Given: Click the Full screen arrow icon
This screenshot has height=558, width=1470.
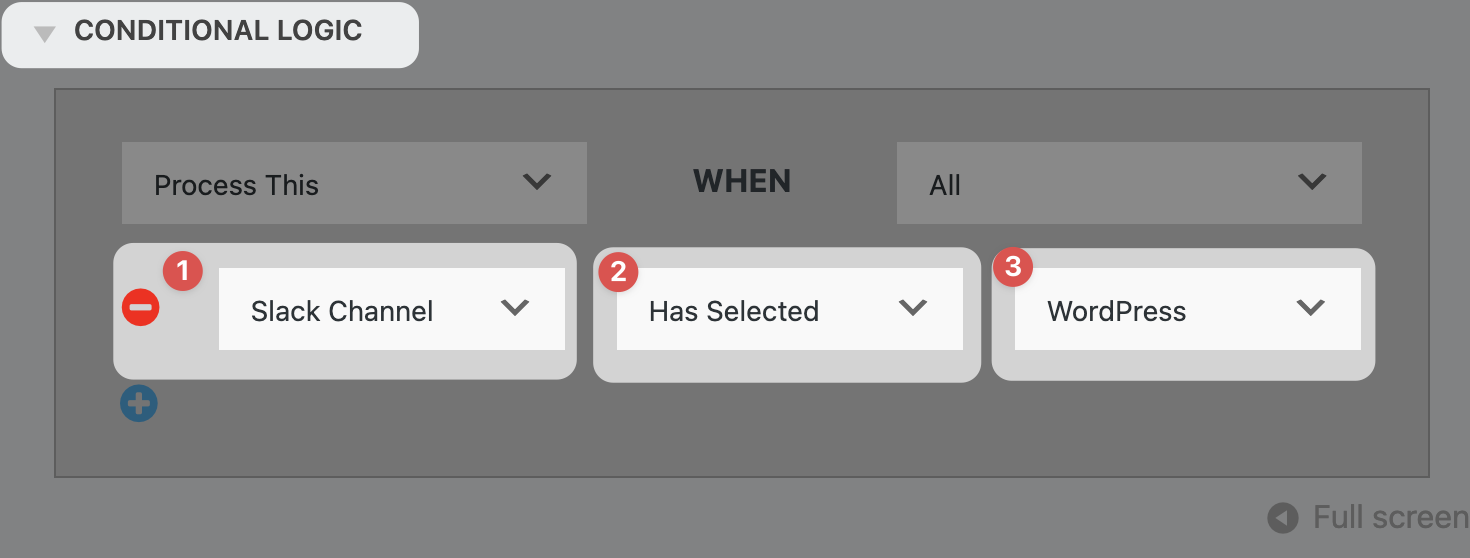Looking at the screenshot, I should tap(1283, 518).
